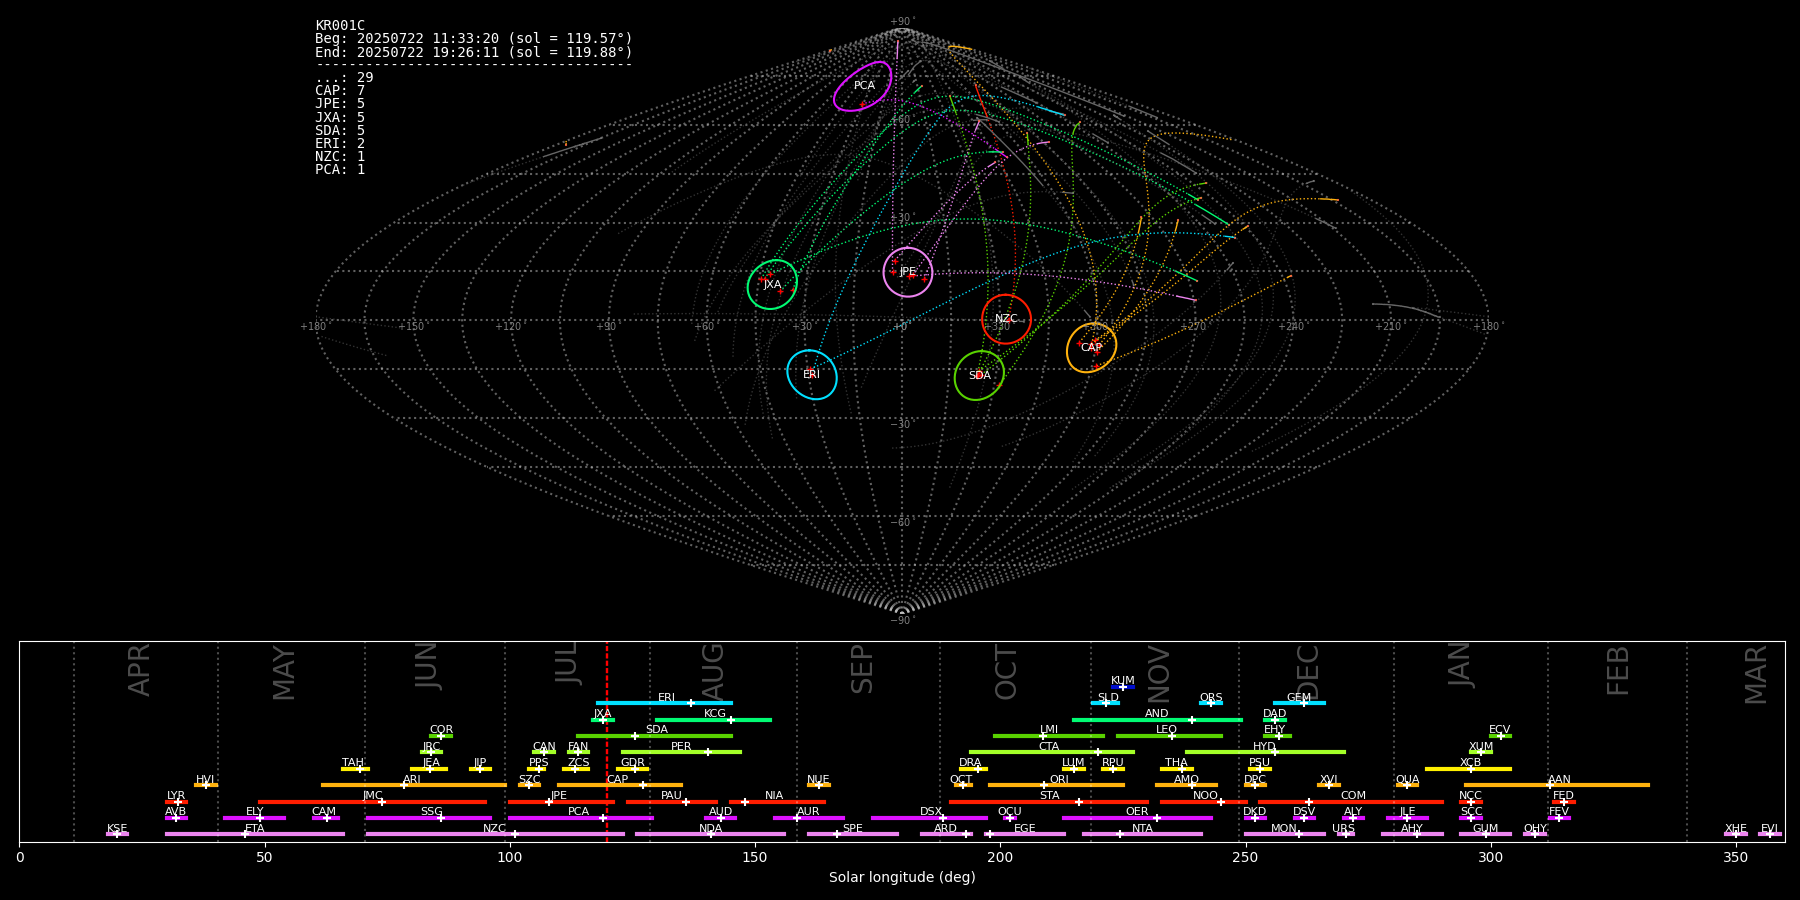This screenshot has height=900, width=1800.
Task: Click the '...: 29' sporadic count entry
Action: click(344, 78)
